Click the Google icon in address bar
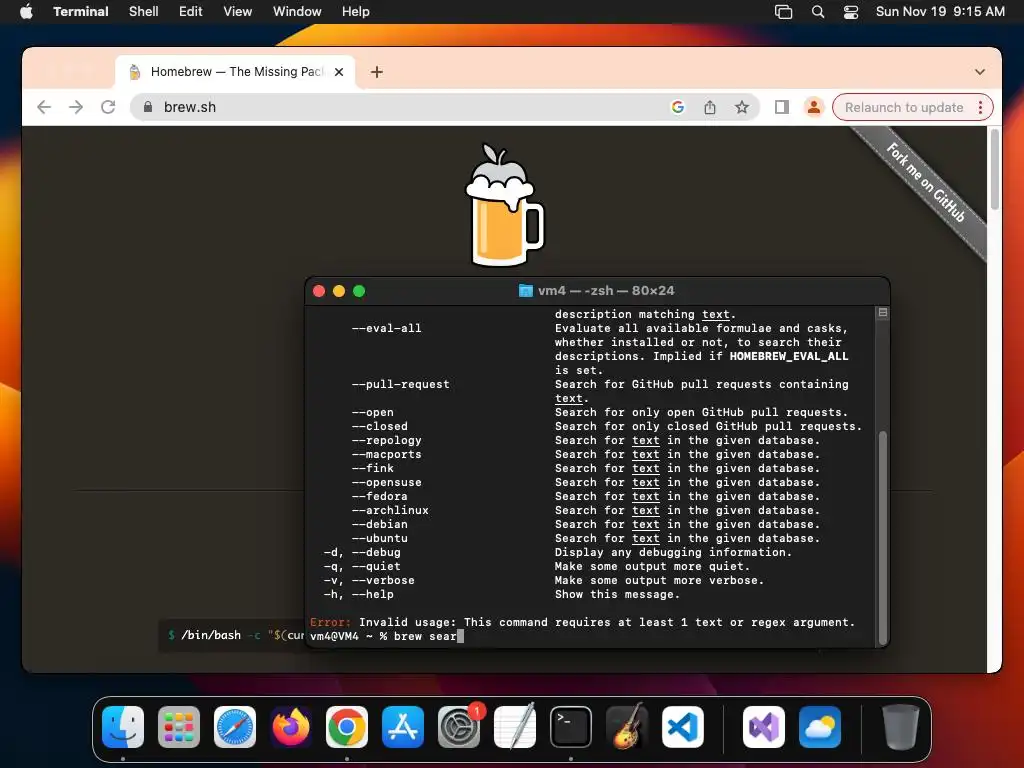 (678, 107)
